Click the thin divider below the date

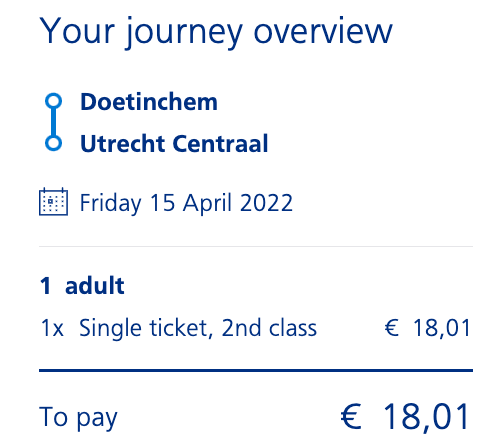pos(256,247)
